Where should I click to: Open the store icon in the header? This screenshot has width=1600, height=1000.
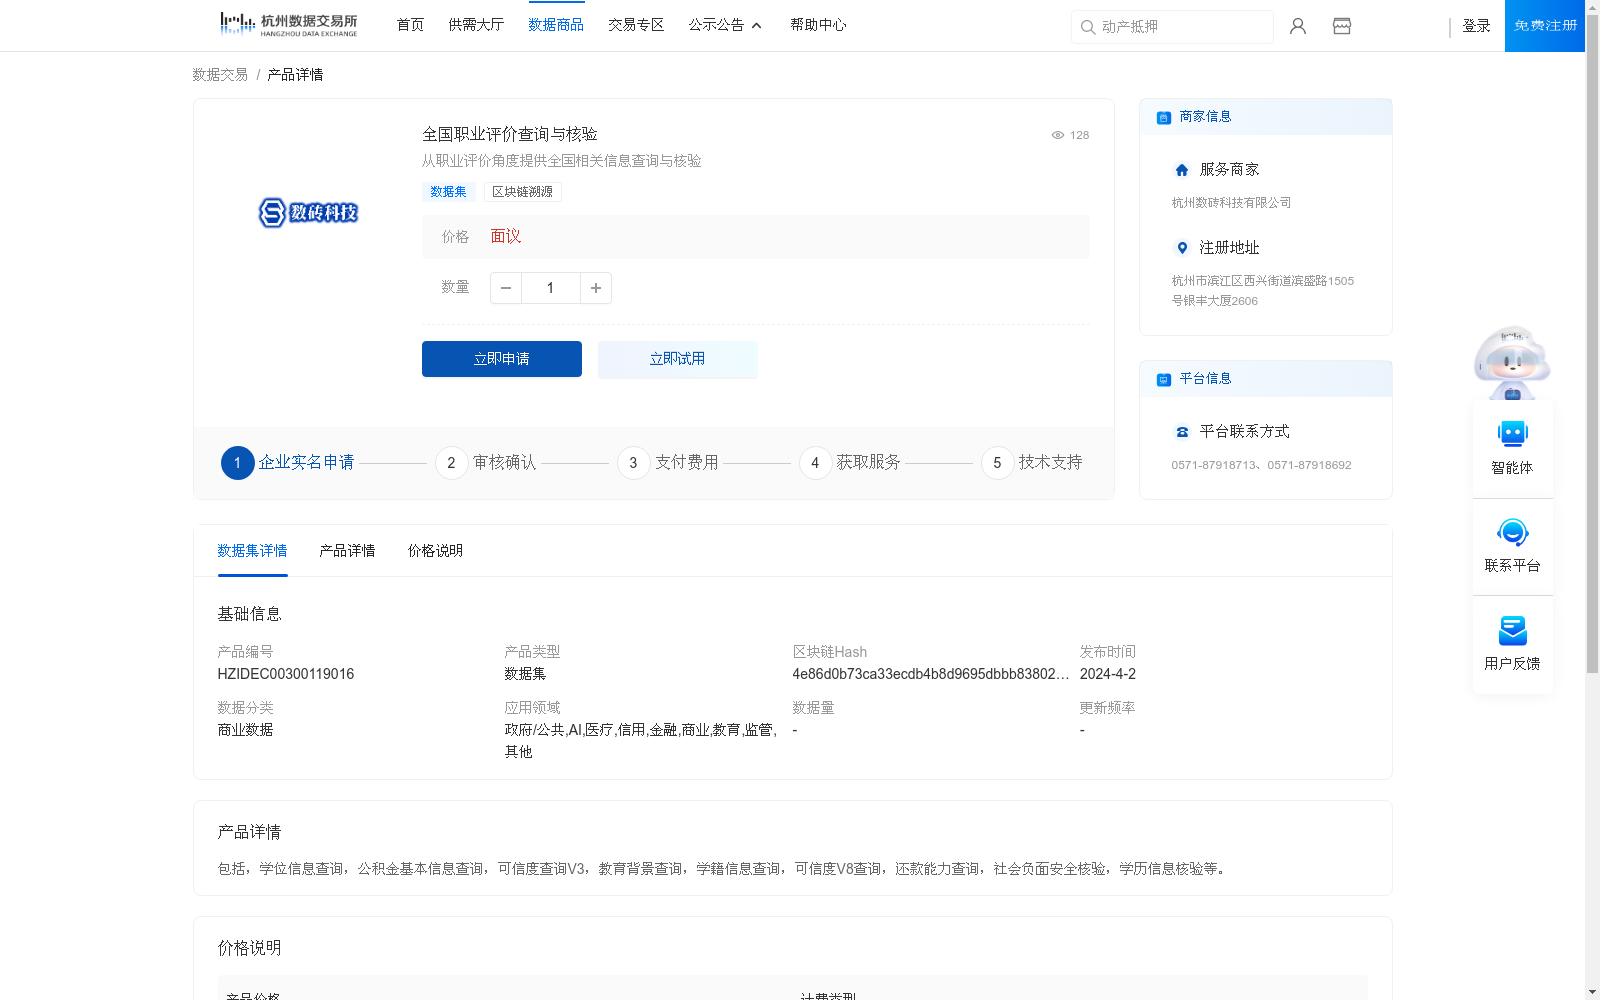pos(1342,26)
